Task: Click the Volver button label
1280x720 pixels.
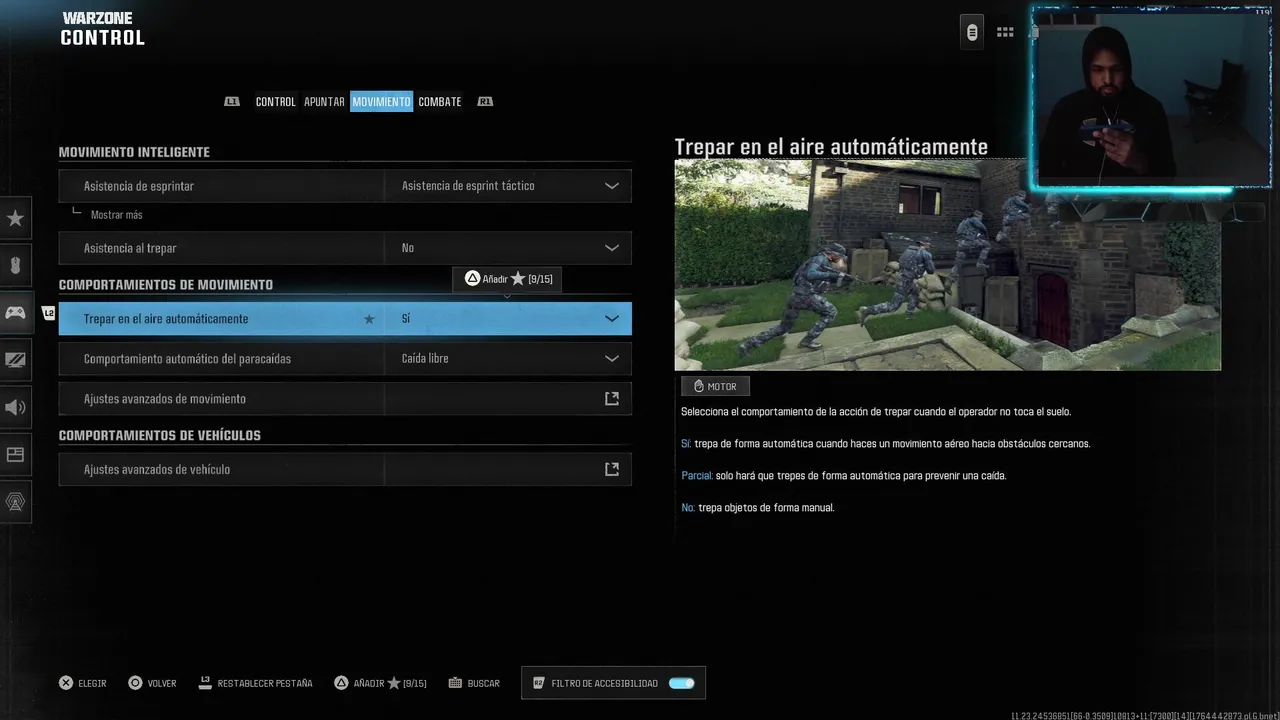Action: coord(162,684)
